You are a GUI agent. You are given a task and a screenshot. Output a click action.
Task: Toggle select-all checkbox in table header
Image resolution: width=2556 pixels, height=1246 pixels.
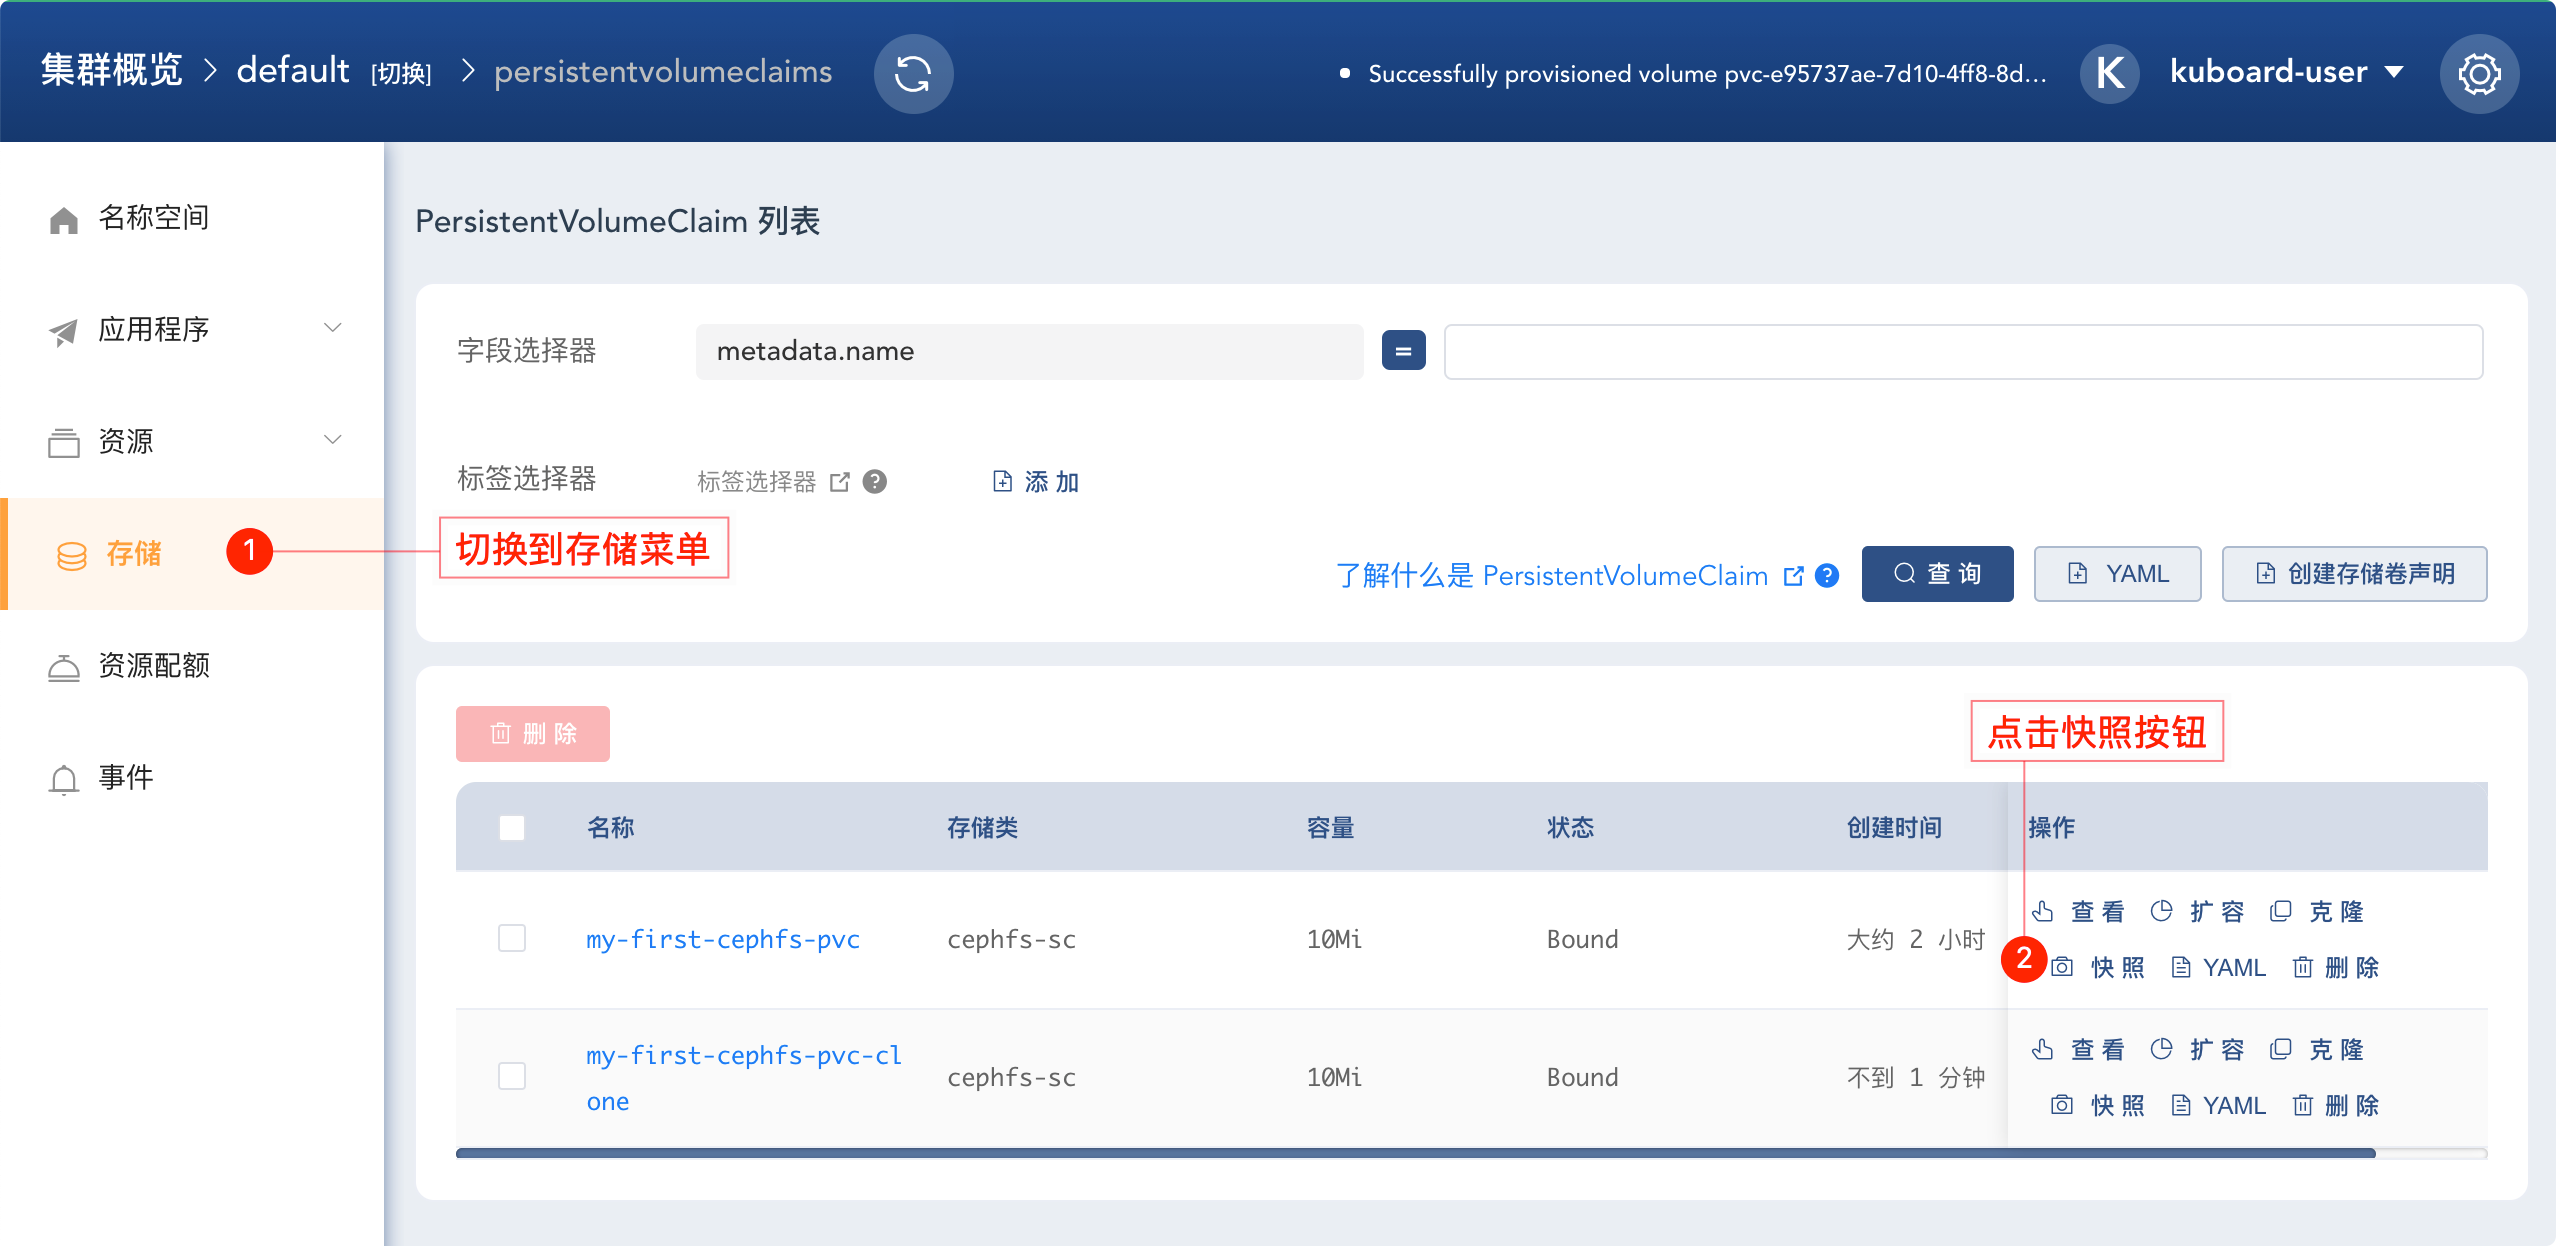[512, 828]
